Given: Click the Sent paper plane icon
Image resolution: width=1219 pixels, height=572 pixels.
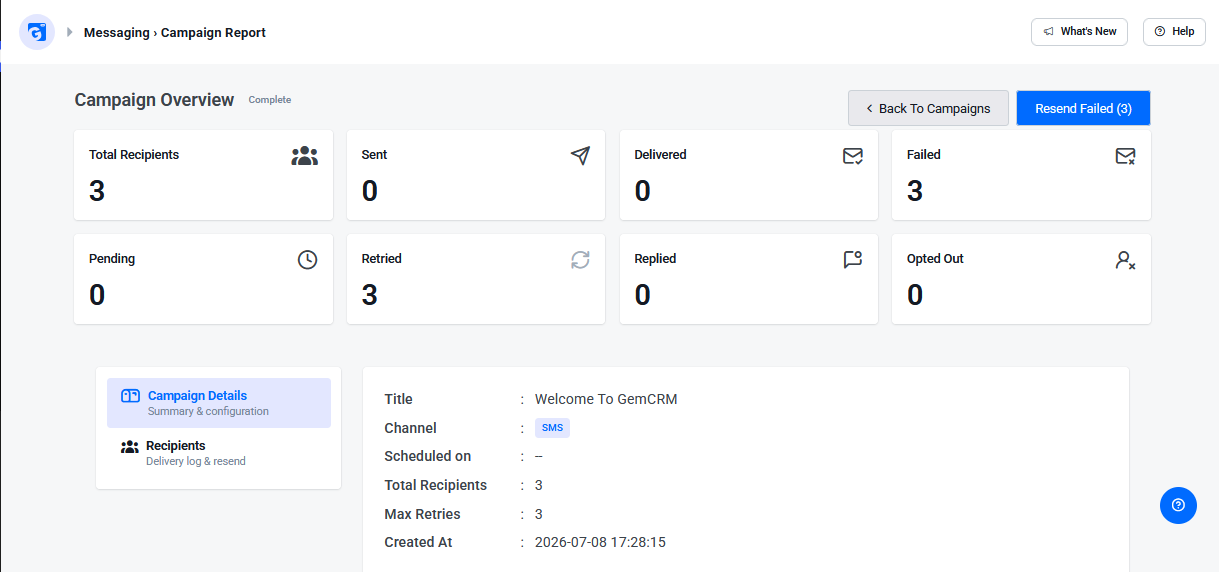Looking at the screenshot, I should (x=580, y=155).
